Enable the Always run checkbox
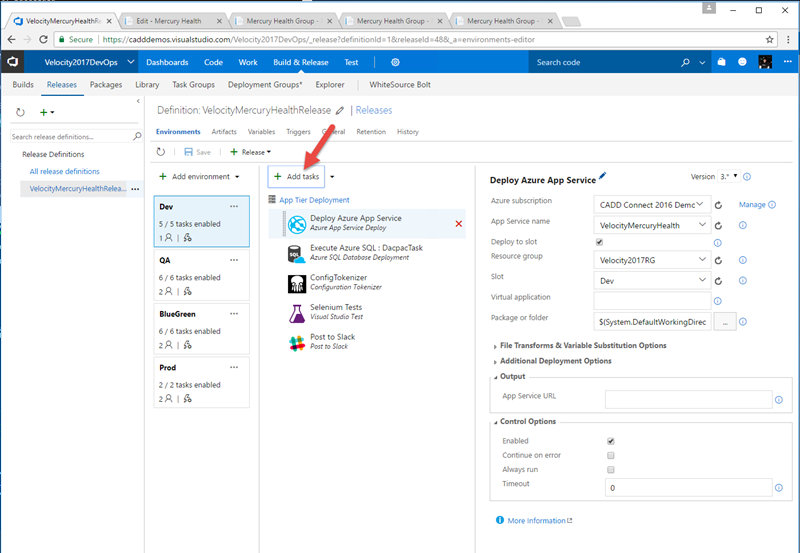This screenshot has height=553, width=800. 611,469
